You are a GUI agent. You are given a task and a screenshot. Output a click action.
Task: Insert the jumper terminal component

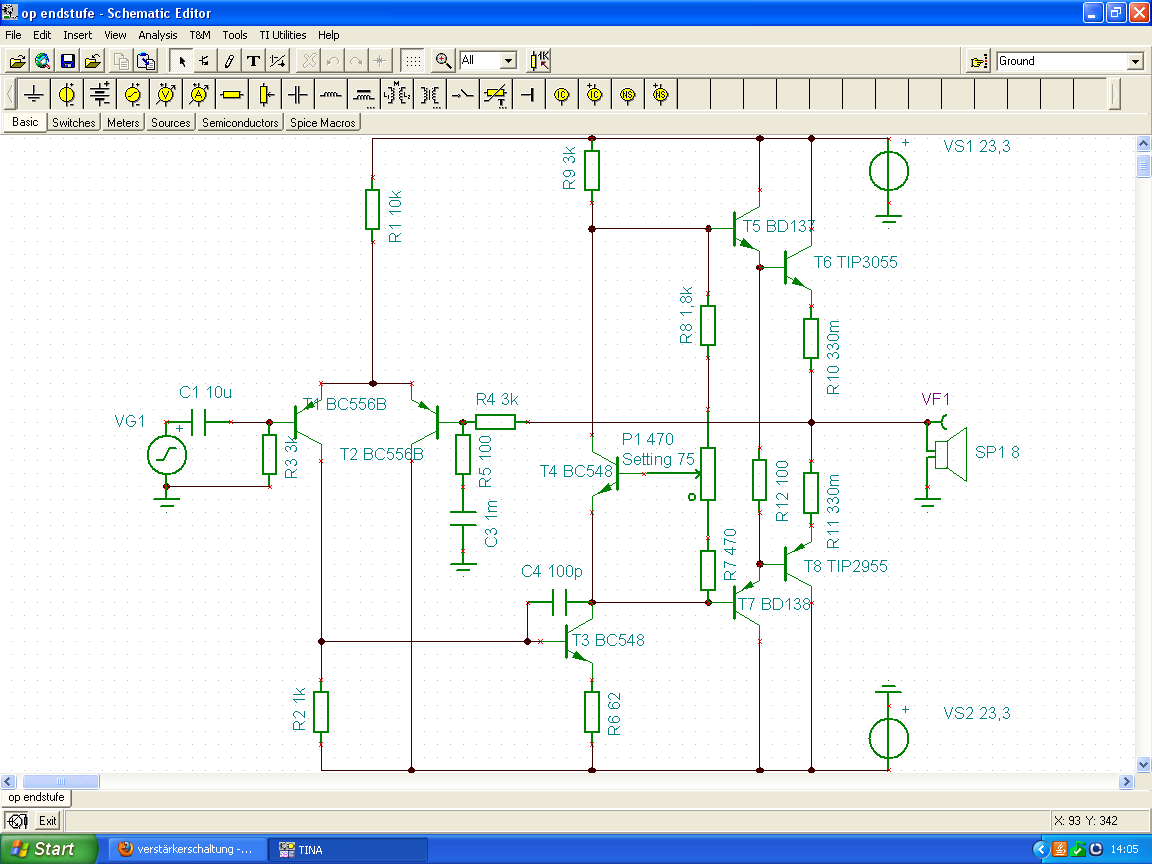(529, 95)
